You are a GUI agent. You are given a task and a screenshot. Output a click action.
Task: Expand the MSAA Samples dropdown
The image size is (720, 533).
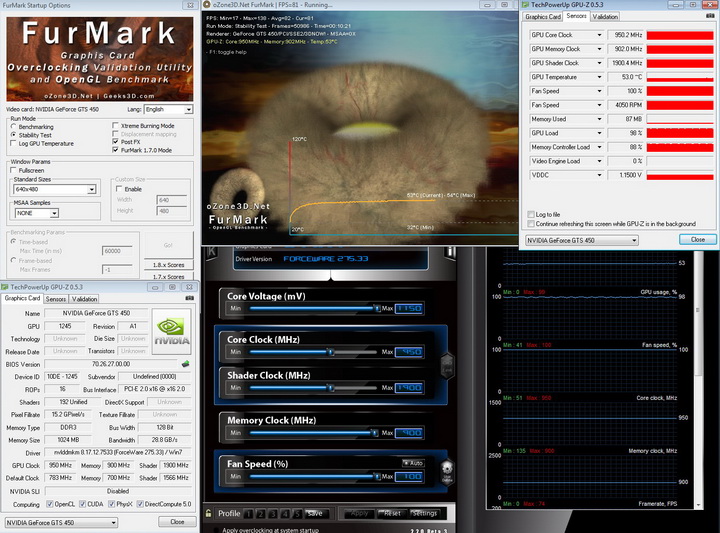point(56,213)
